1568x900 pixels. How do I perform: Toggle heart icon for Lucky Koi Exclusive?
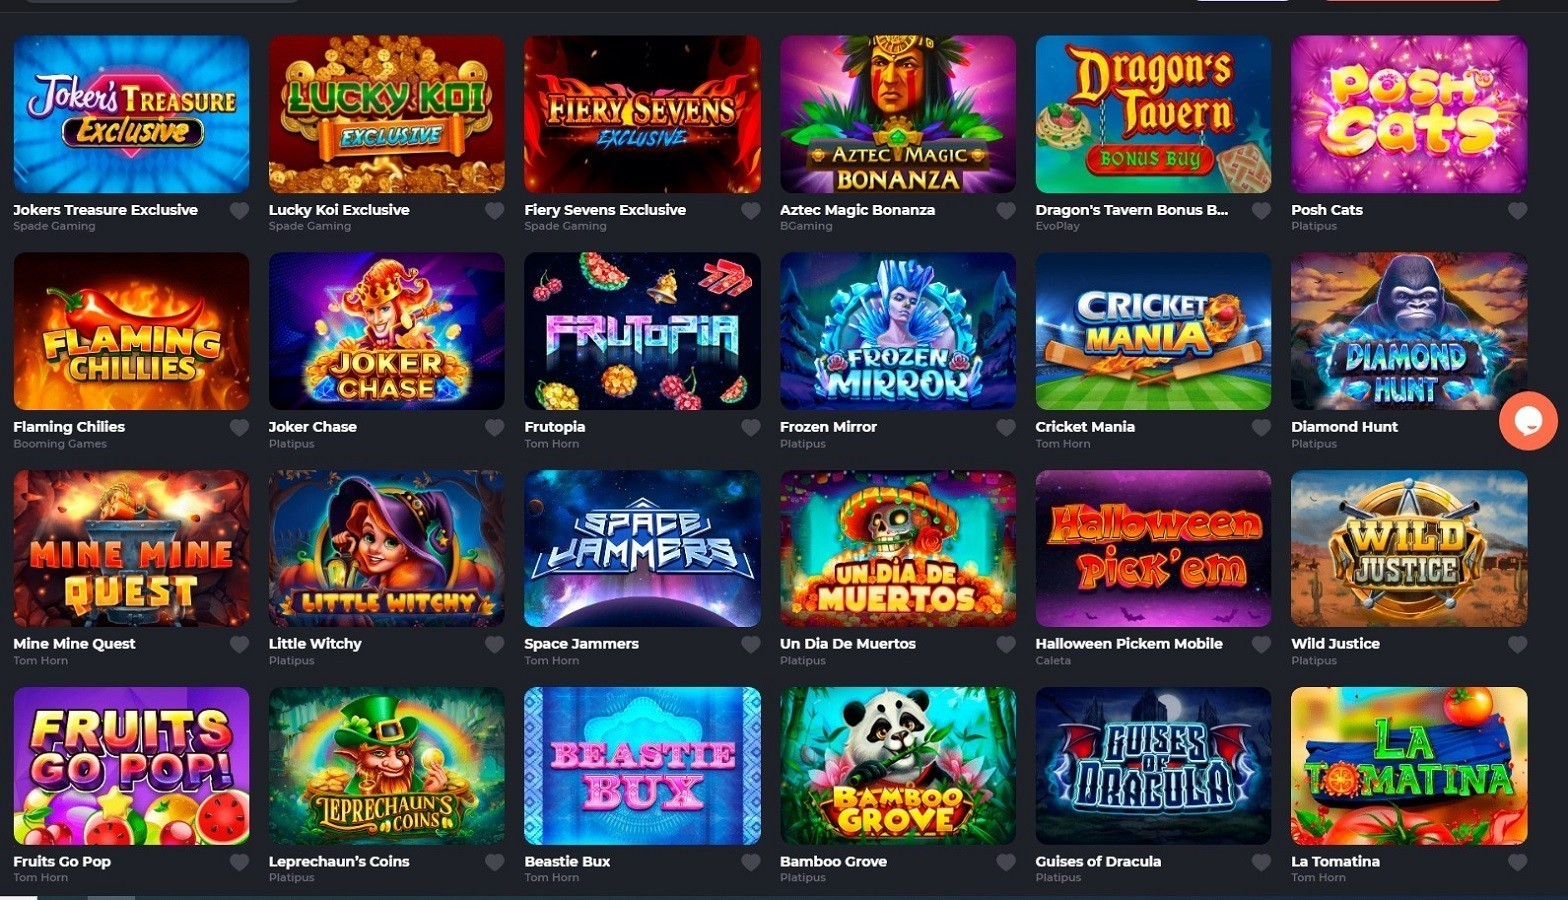[x=494, y=210]
